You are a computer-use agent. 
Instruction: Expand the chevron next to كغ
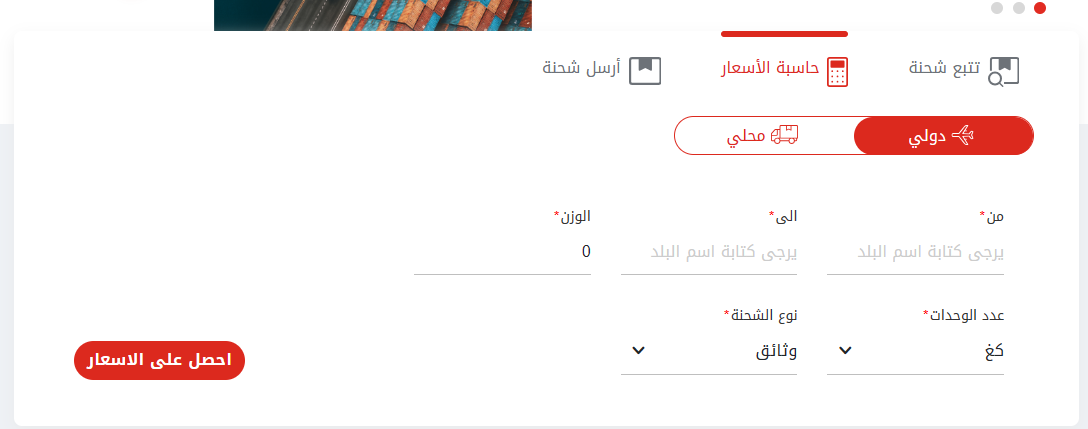point(844,351)
